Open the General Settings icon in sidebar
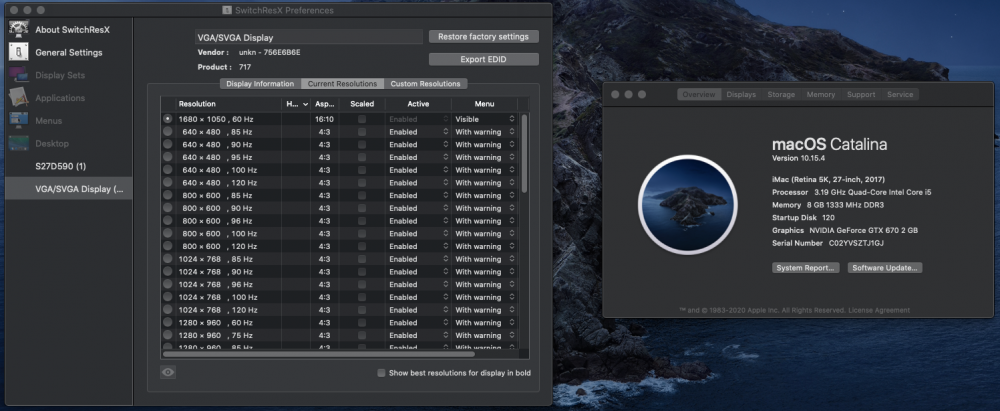The height and width of the screenshot is (411, 1000). (x=18, y=52)
